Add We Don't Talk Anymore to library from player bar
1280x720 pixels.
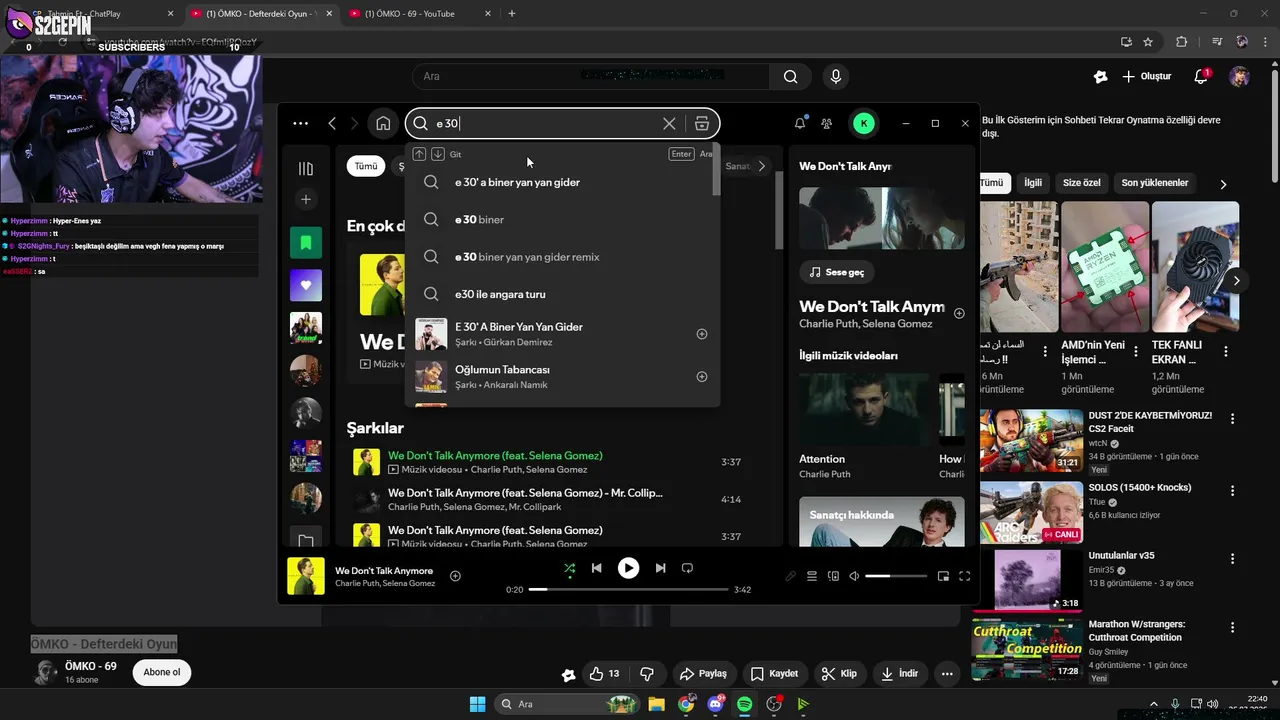[x=455, y=576]
